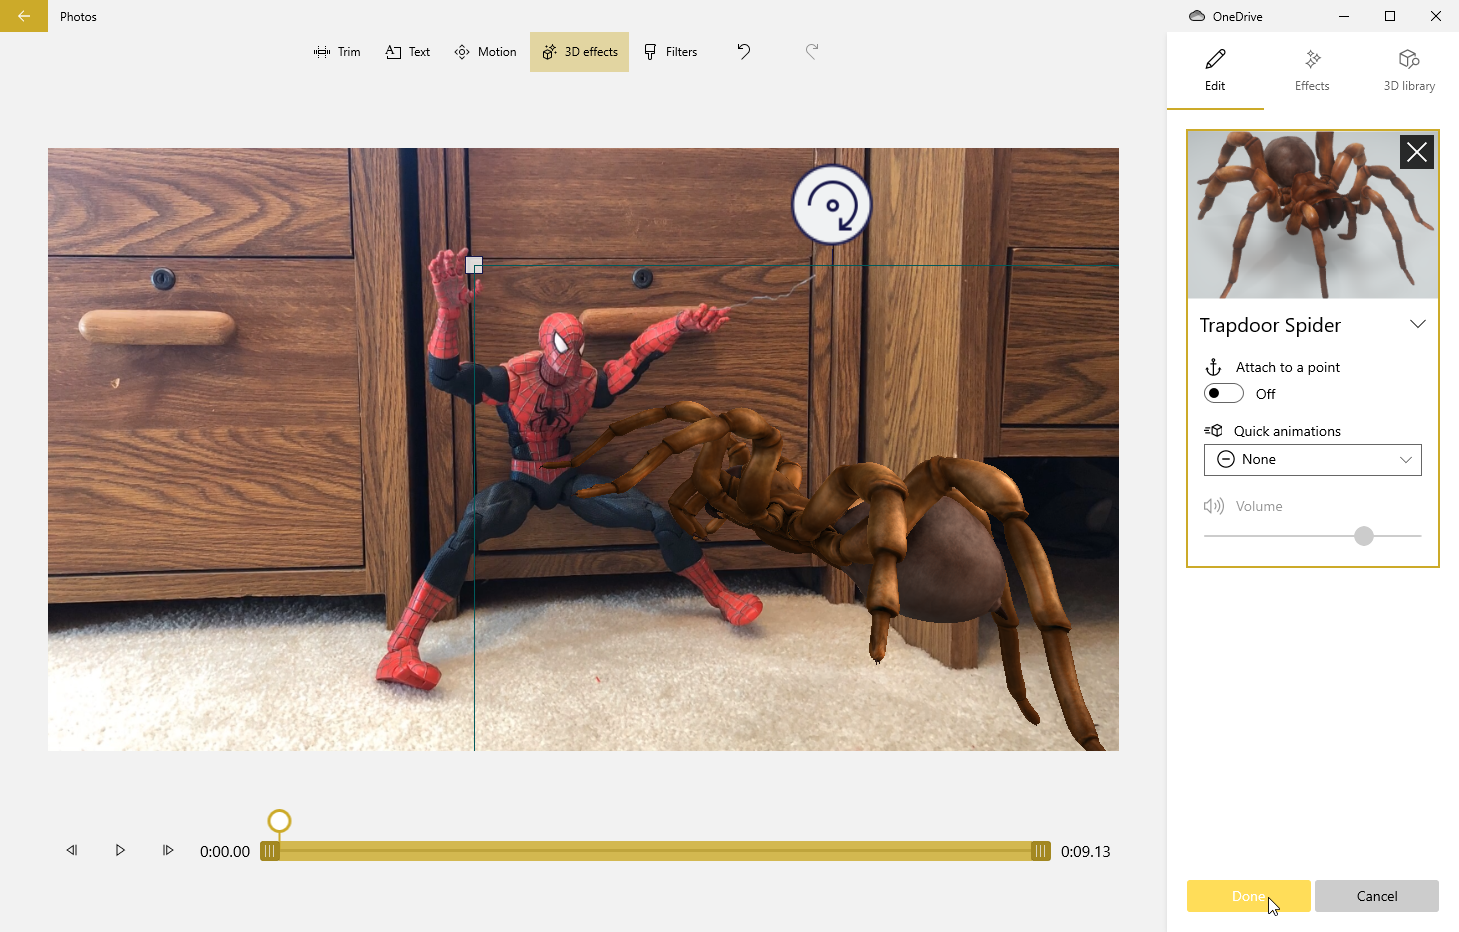The height and width of the screenshot is (932, 1459).
Task: Select the 3D effects tool
Action: click(579, 52)
